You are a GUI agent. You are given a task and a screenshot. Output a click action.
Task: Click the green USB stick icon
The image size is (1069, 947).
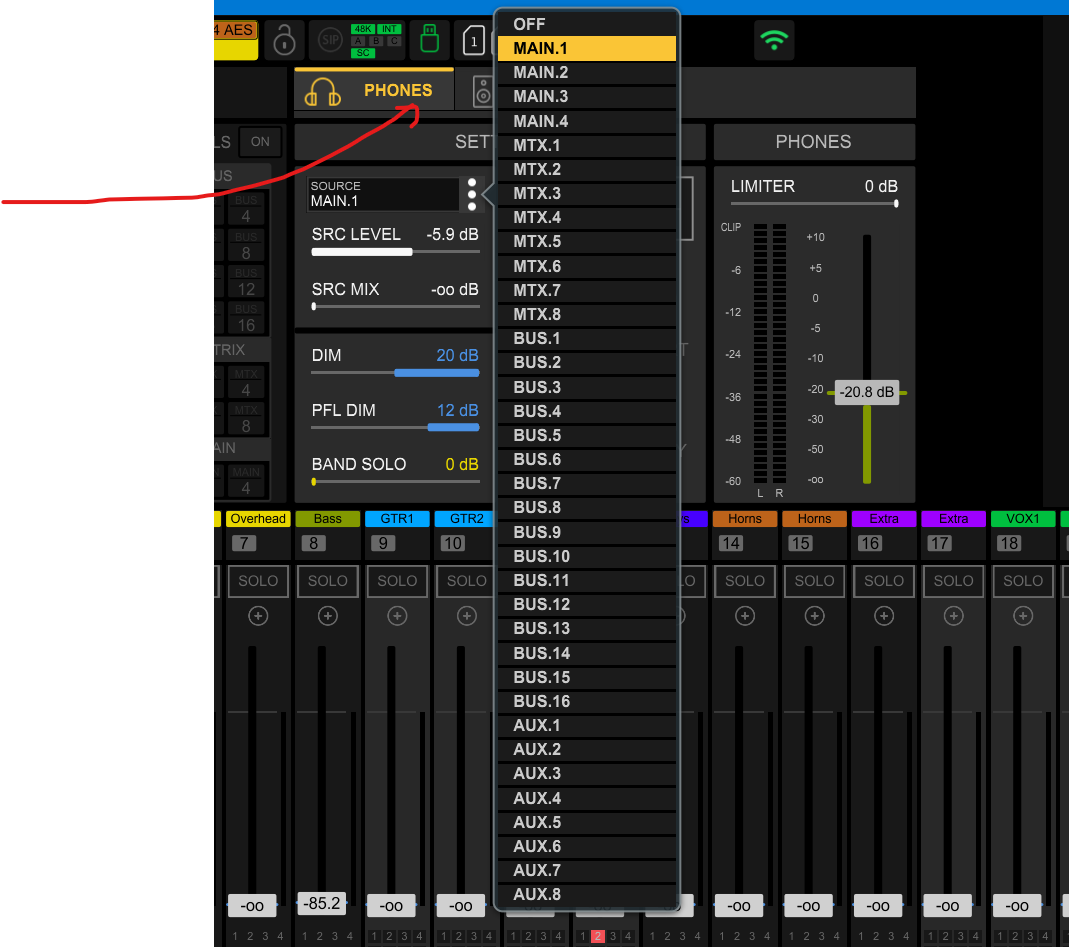point(430,39)
